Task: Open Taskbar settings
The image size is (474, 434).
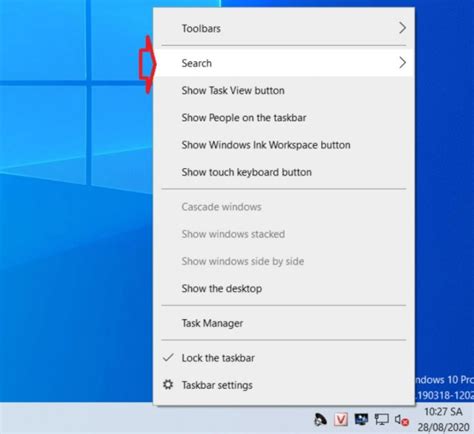Action: (284, 385)
